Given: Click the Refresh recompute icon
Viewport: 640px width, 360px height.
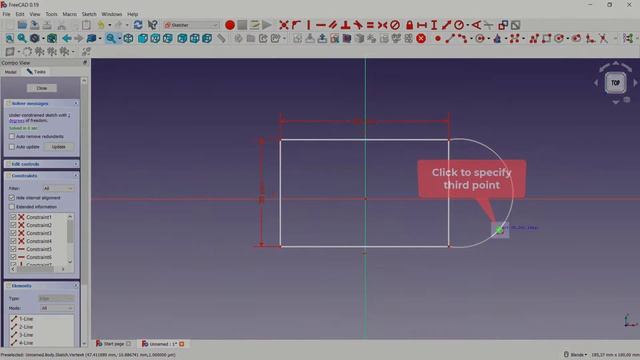Looking at the screenshot, I should click(138, 25).
